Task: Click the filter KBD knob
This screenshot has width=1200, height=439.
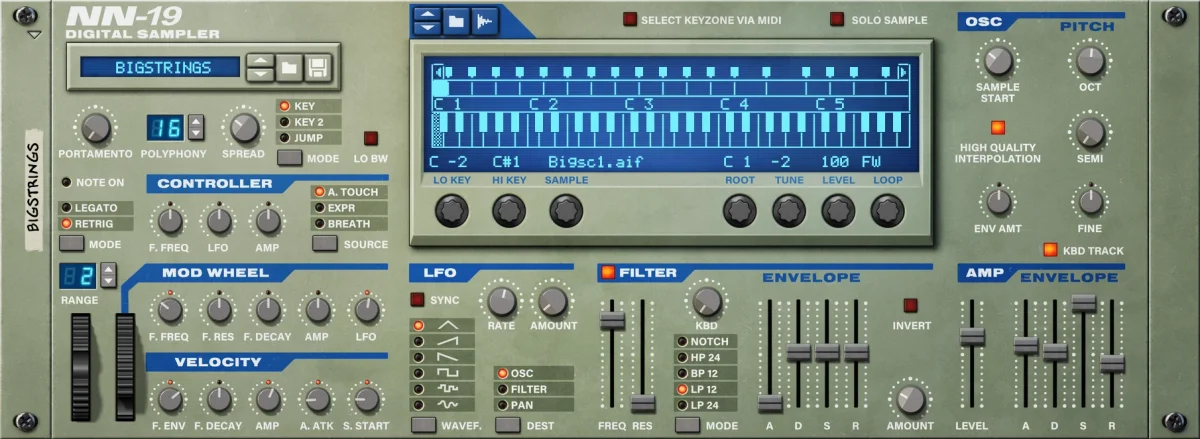Action: pos(707,301)
